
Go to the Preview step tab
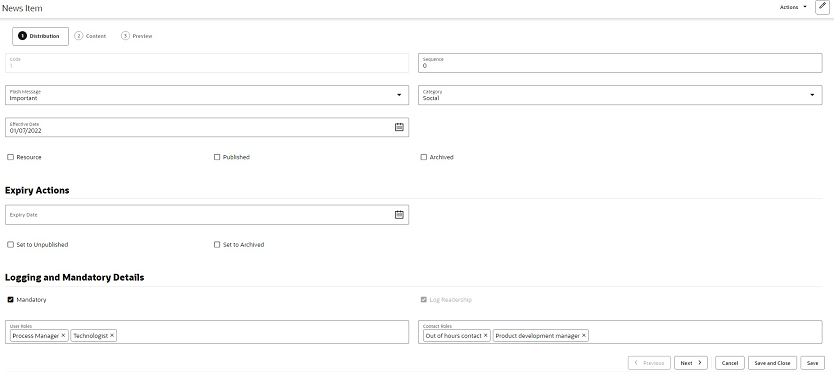(137, 36)
